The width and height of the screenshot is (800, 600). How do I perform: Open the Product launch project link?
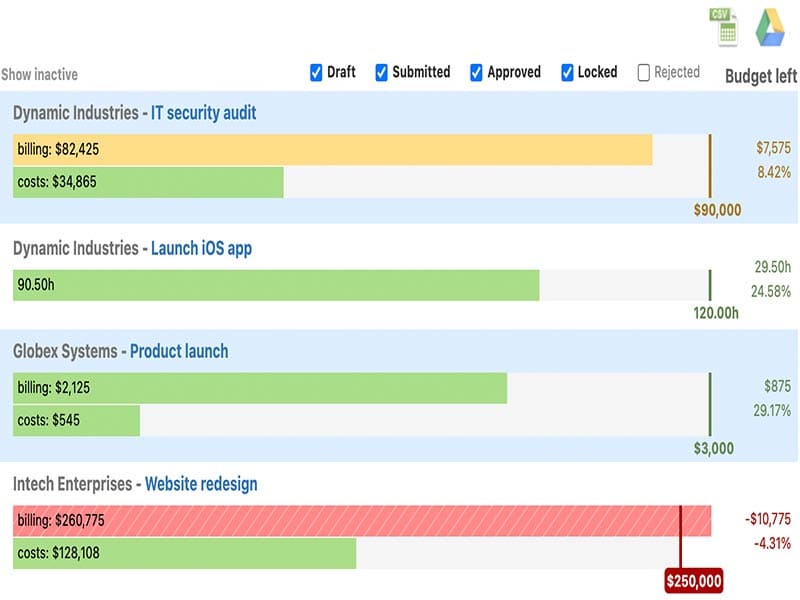179,351
